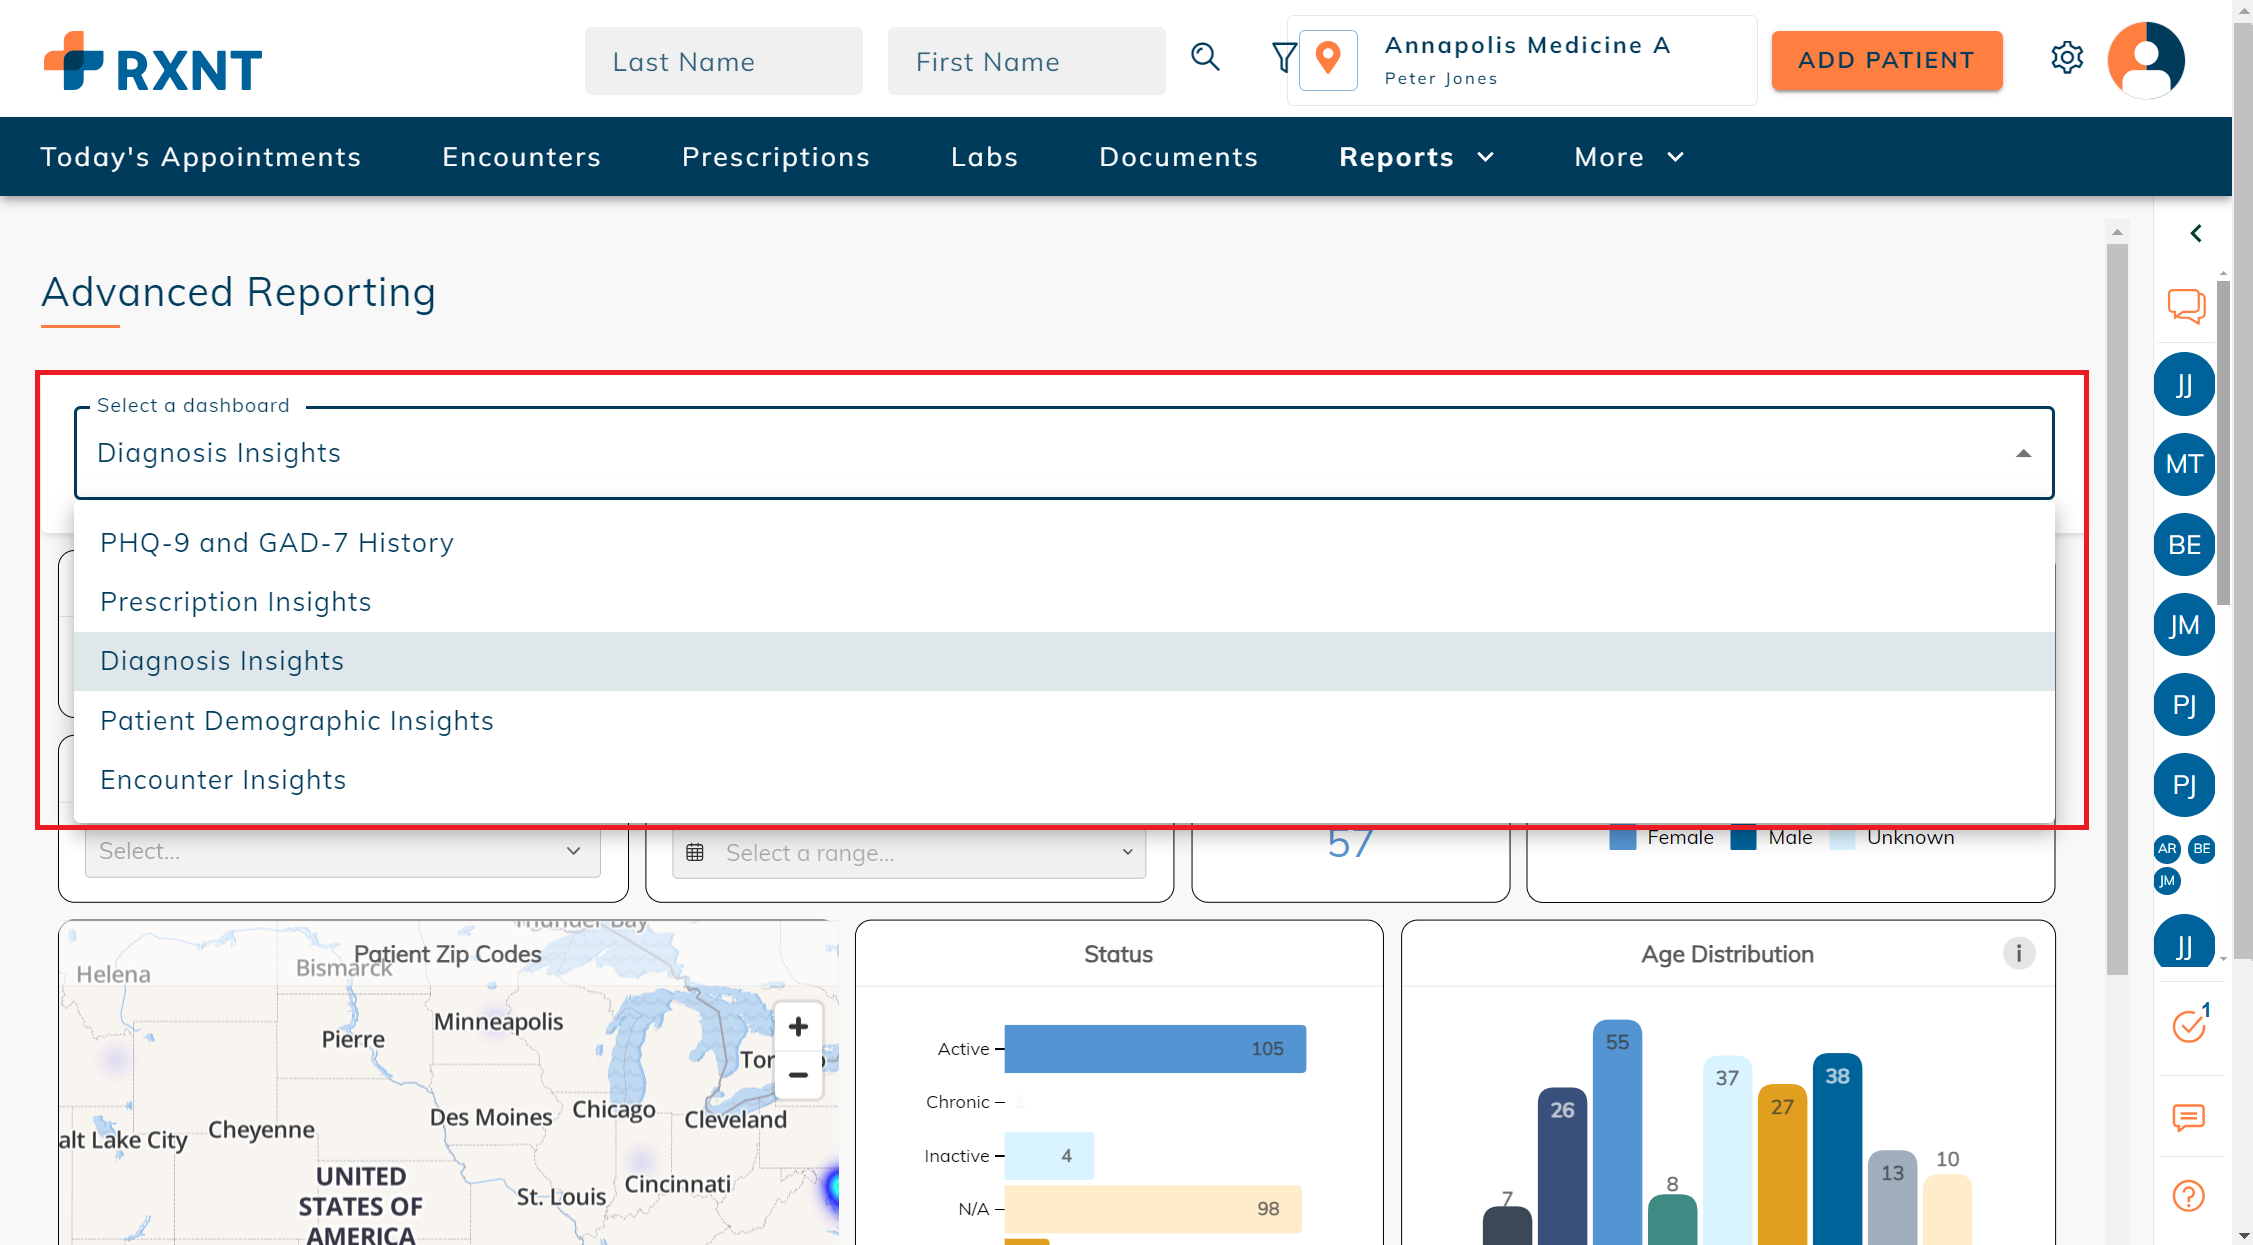
Task: Zoom in on the Patient Zip Codes map
Action: point(798,1027)
